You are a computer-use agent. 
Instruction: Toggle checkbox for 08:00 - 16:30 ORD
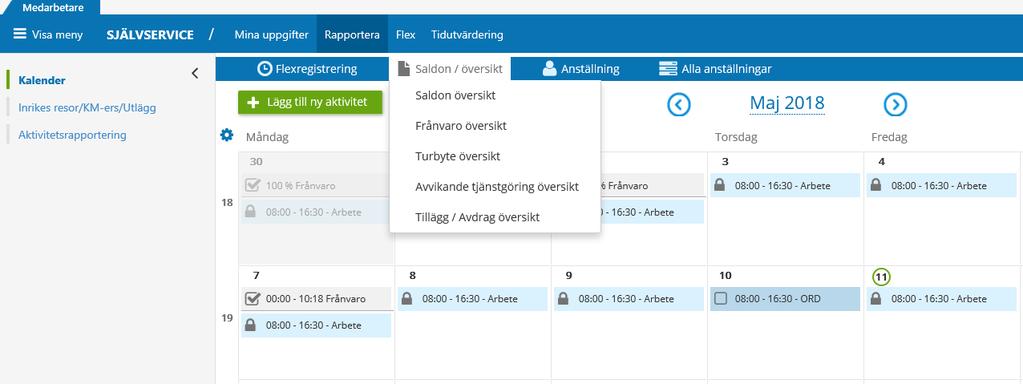(x=720, y=299)
